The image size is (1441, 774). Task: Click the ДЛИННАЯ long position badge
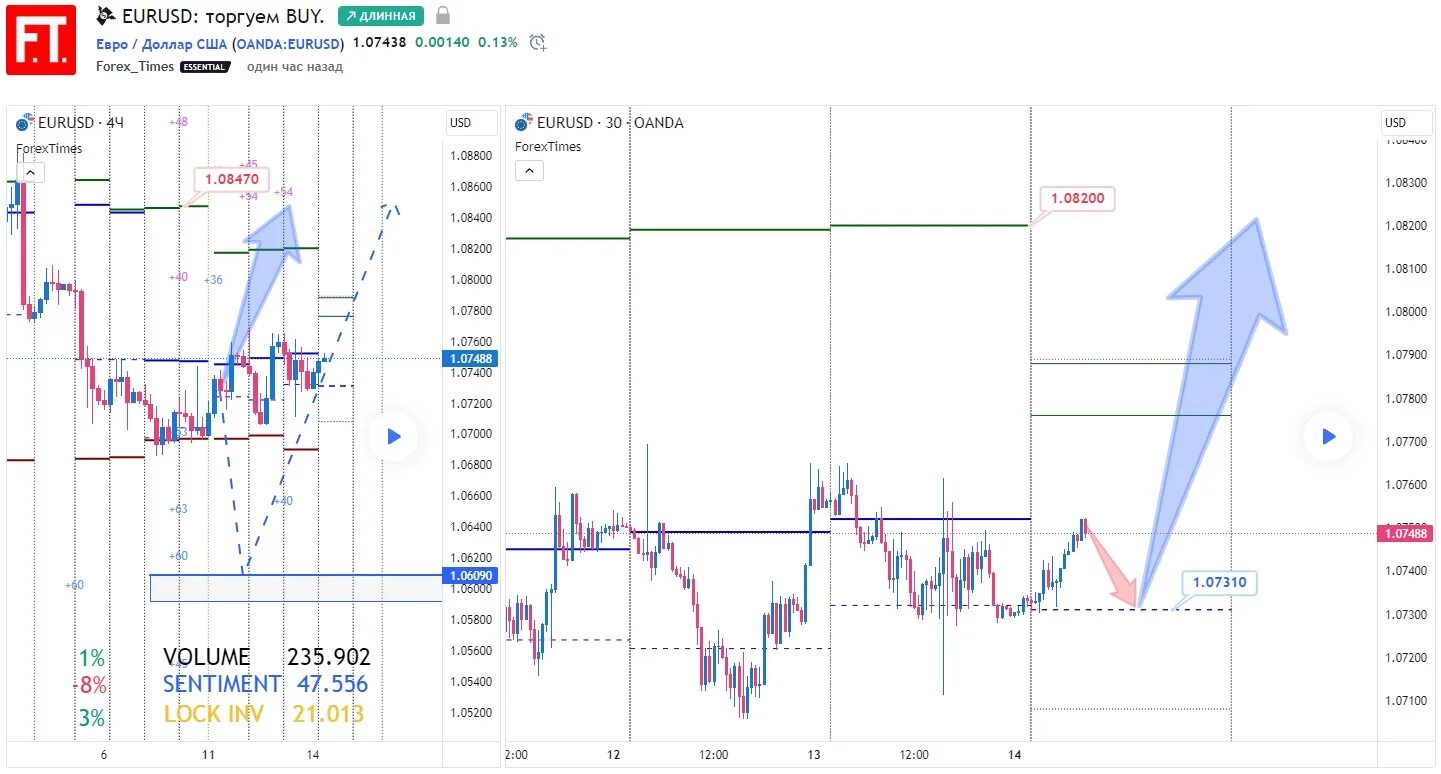pos(381,16)
